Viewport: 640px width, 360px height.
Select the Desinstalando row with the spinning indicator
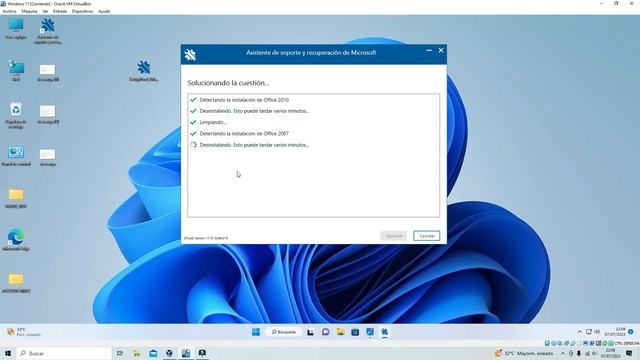click(x=313, y=145)
